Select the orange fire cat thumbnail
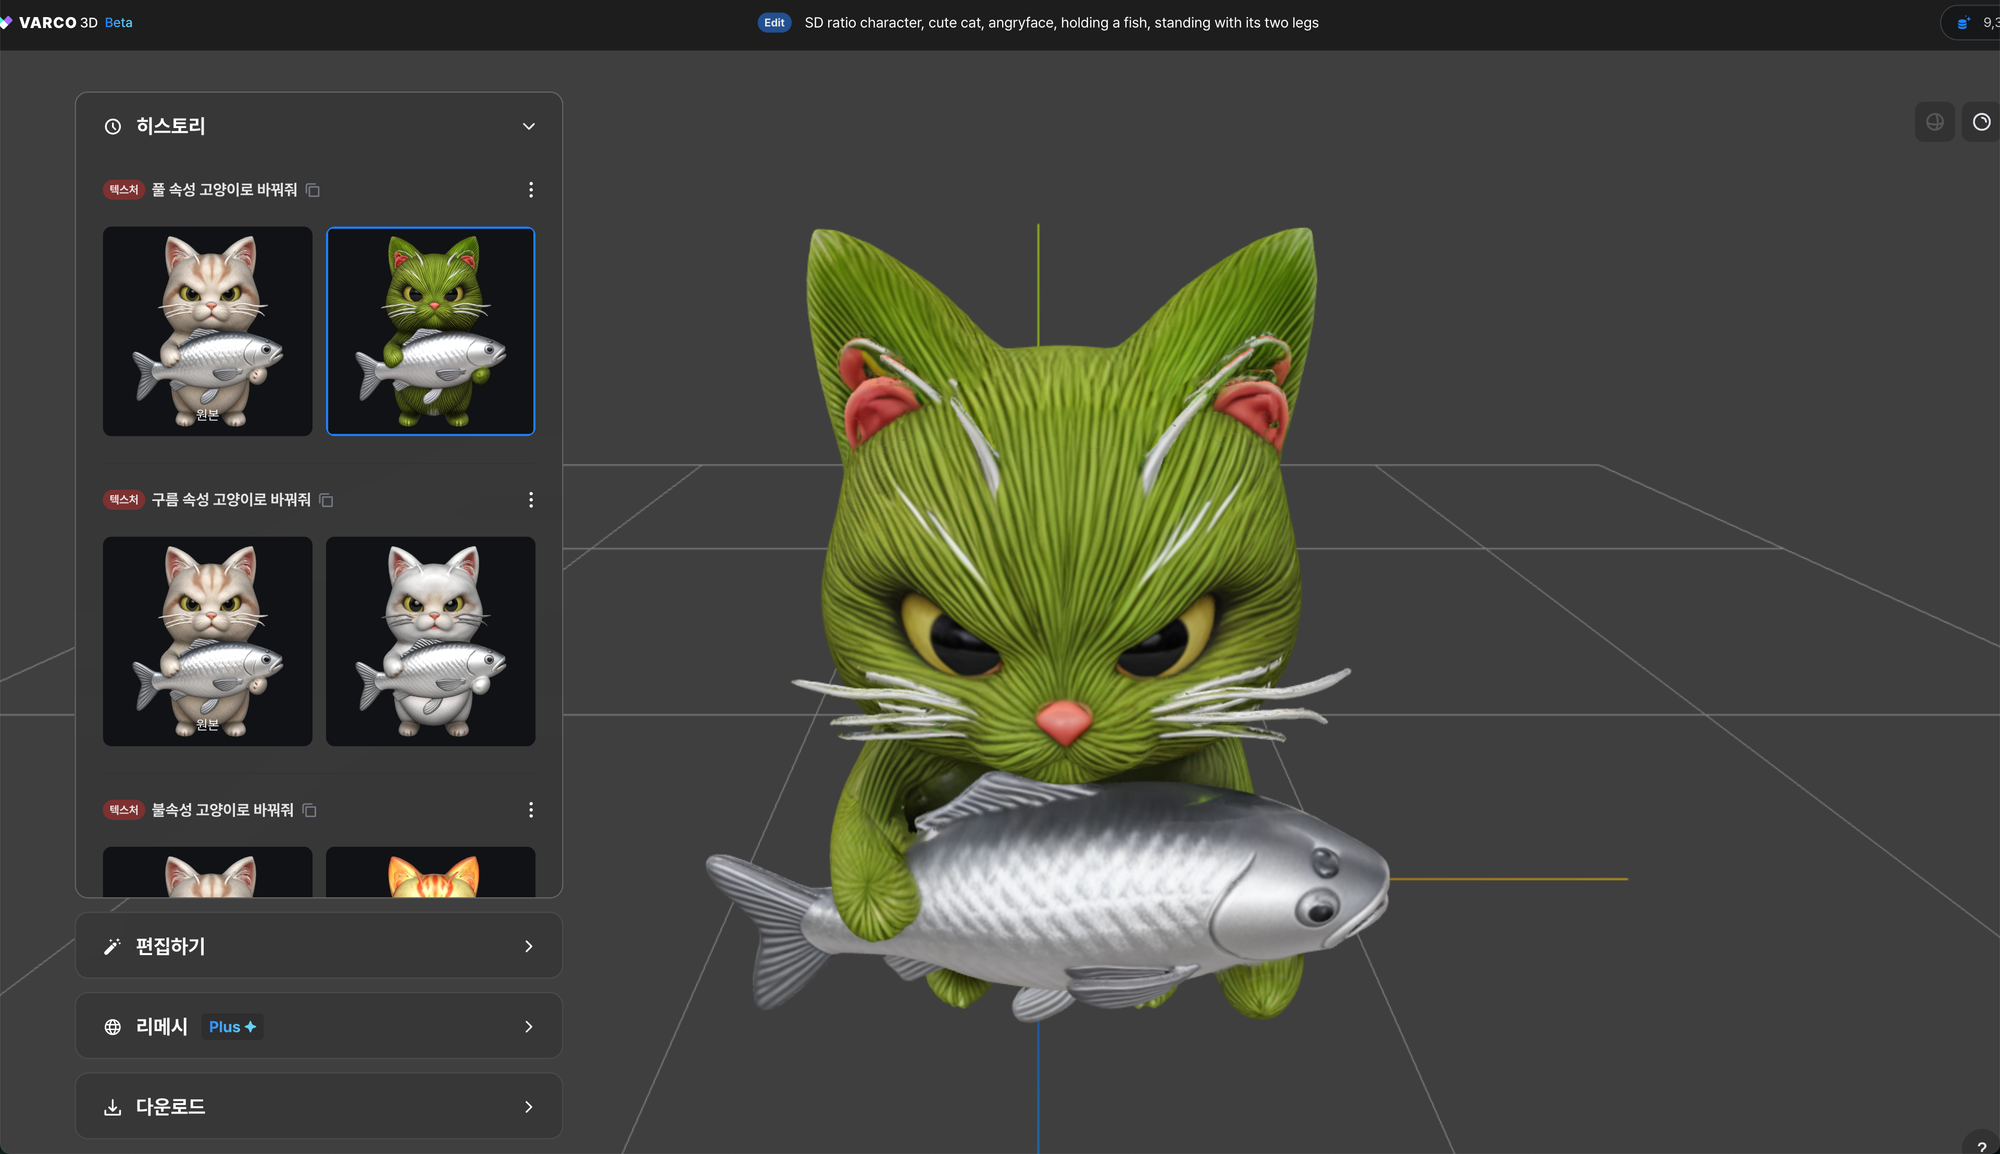The width and height of the screenshot is (2000, 1154). [x=431, y=872]
